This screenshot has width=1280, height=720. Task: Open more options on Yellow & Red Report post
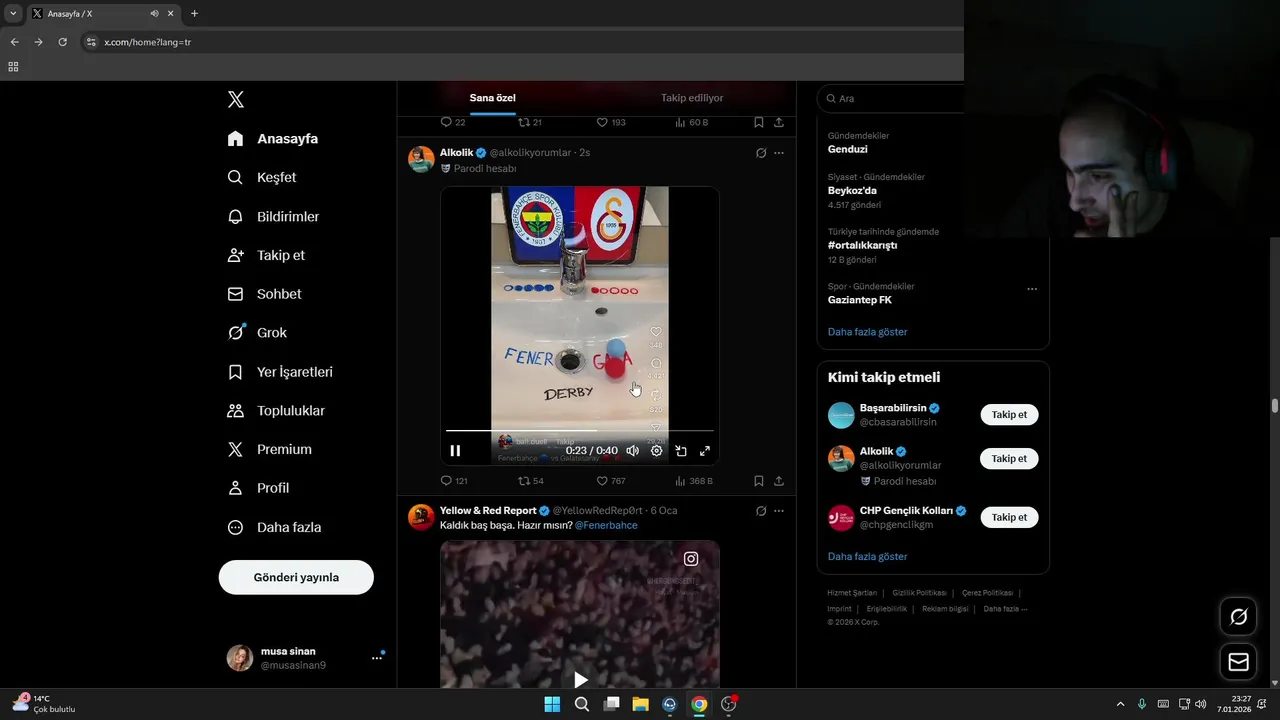779,511
